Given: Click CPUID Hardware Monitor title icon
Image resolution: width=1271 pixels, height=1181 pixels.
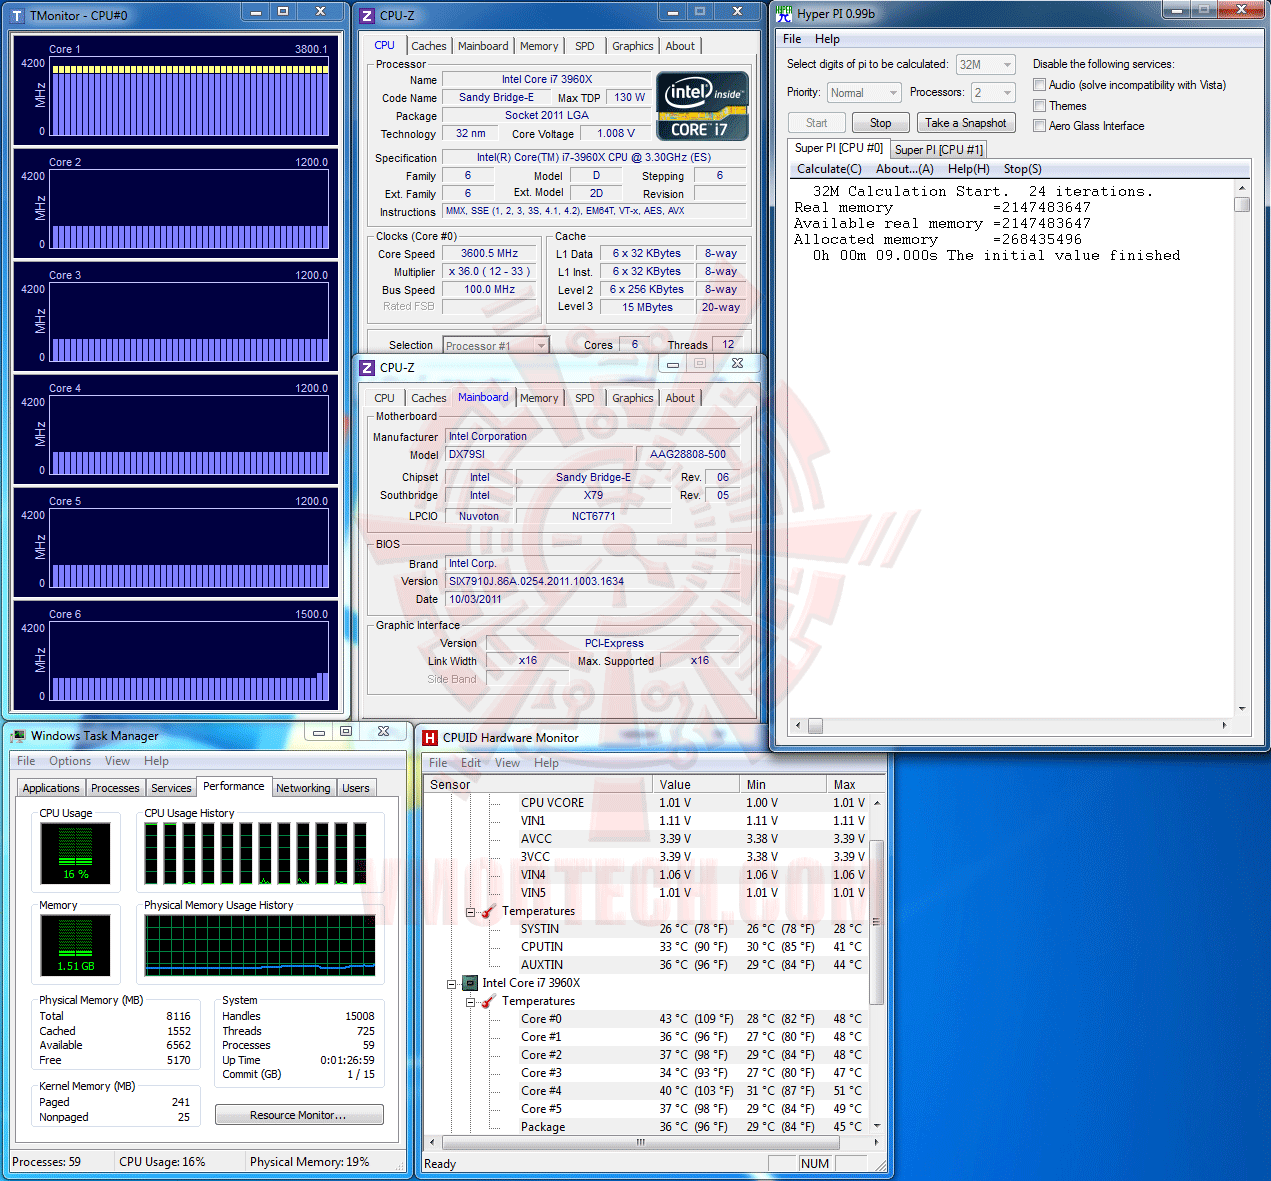Looking at the screenshot, I should [x=430, y=738].
